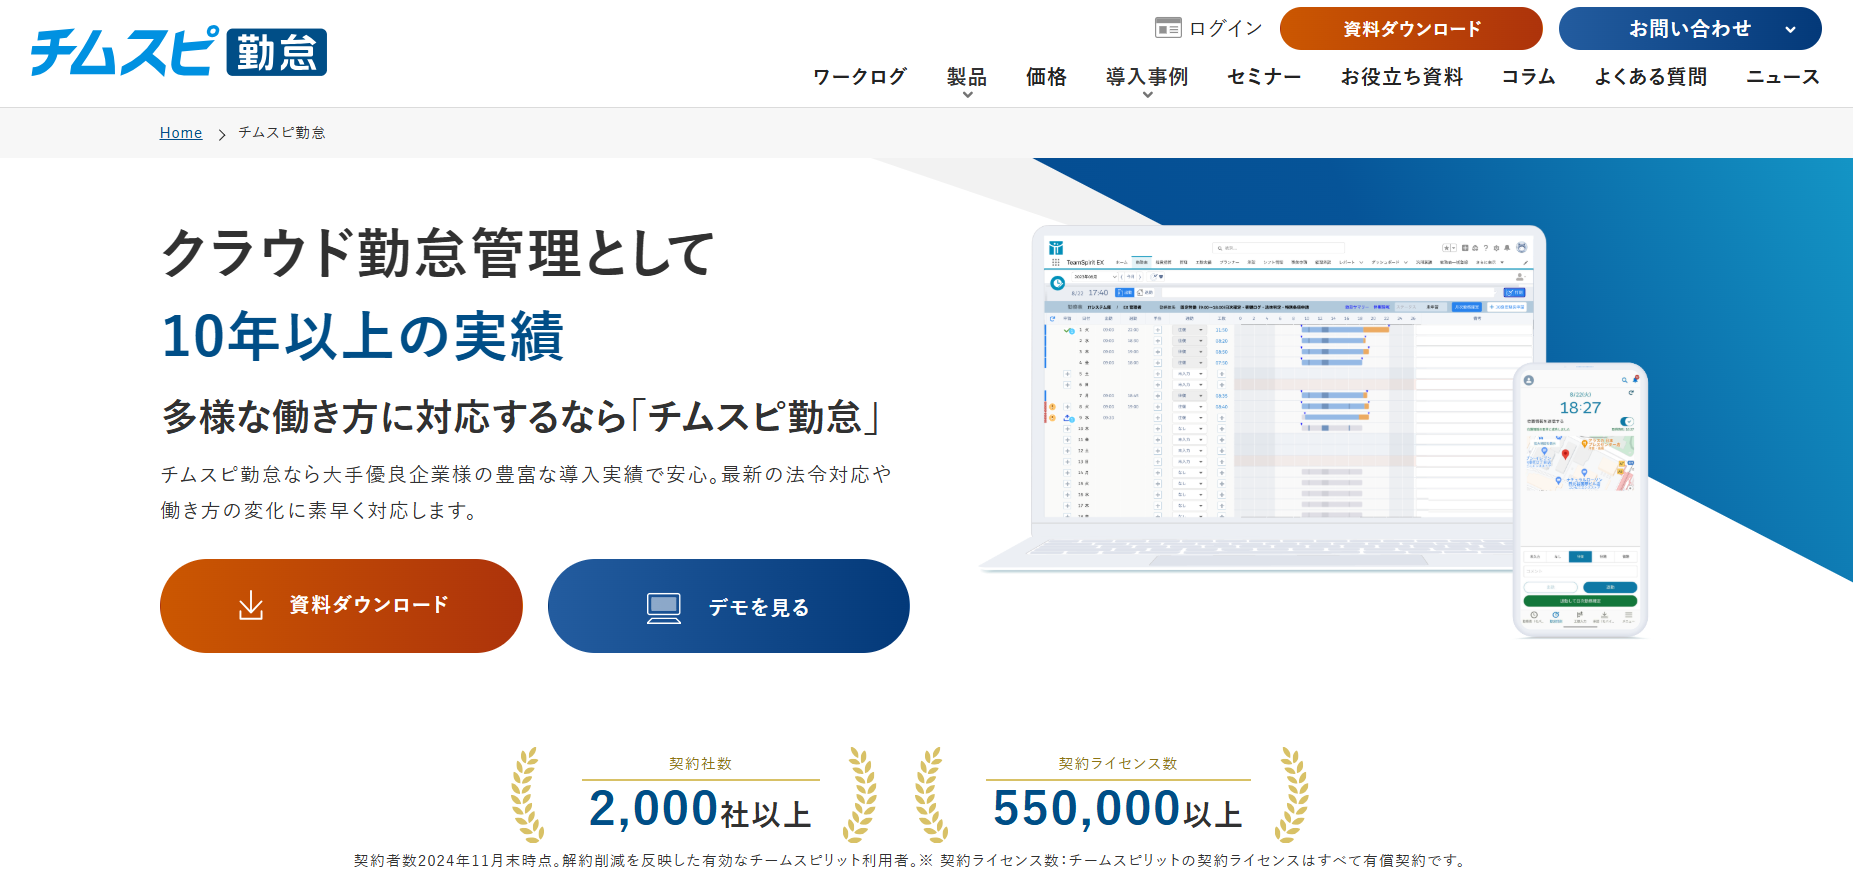Click the smartphone app screenshot

1580,500
